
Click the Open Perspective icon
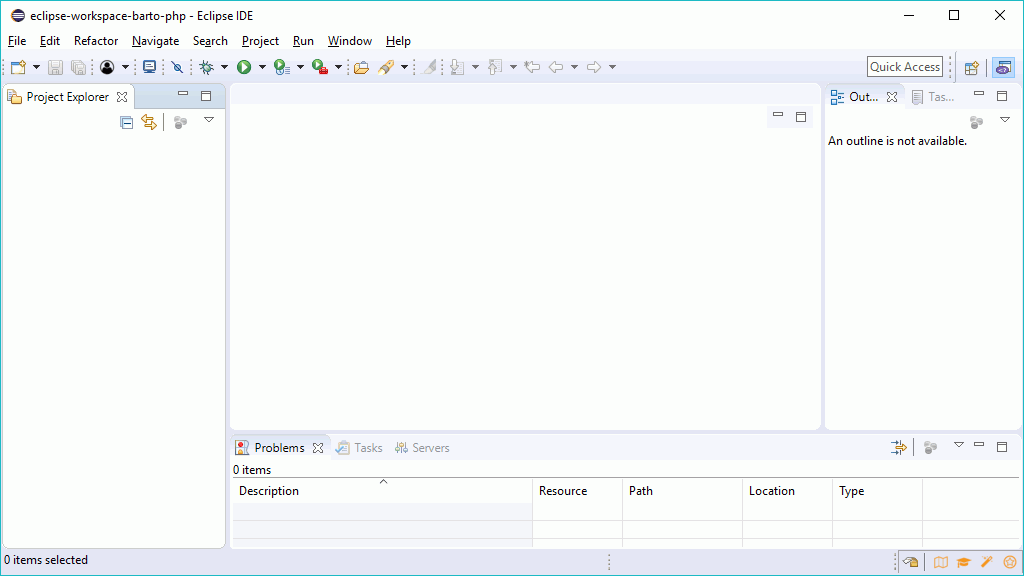click(x=972, y=67)
